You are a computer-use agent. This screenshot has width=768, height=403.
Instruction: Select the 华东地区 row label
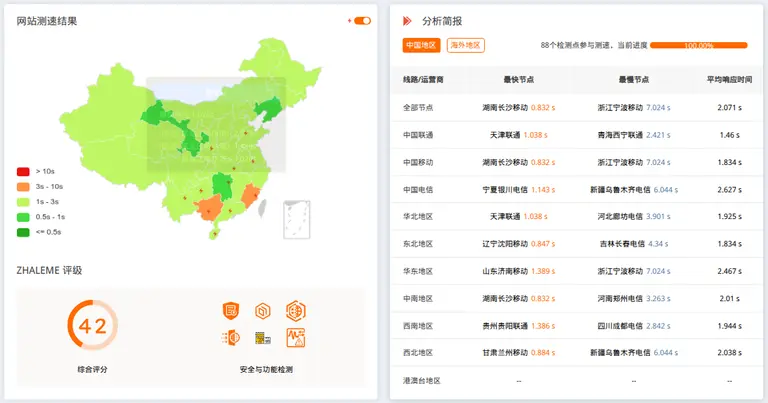(418, 271)
